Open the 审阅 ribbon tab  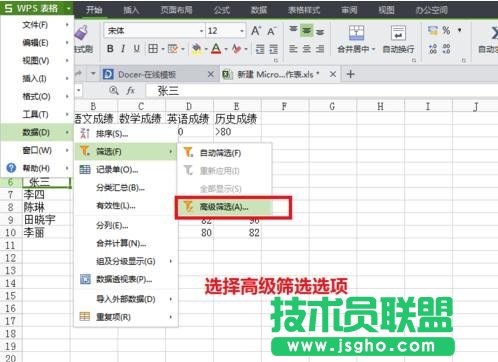(x=349, y=10)
